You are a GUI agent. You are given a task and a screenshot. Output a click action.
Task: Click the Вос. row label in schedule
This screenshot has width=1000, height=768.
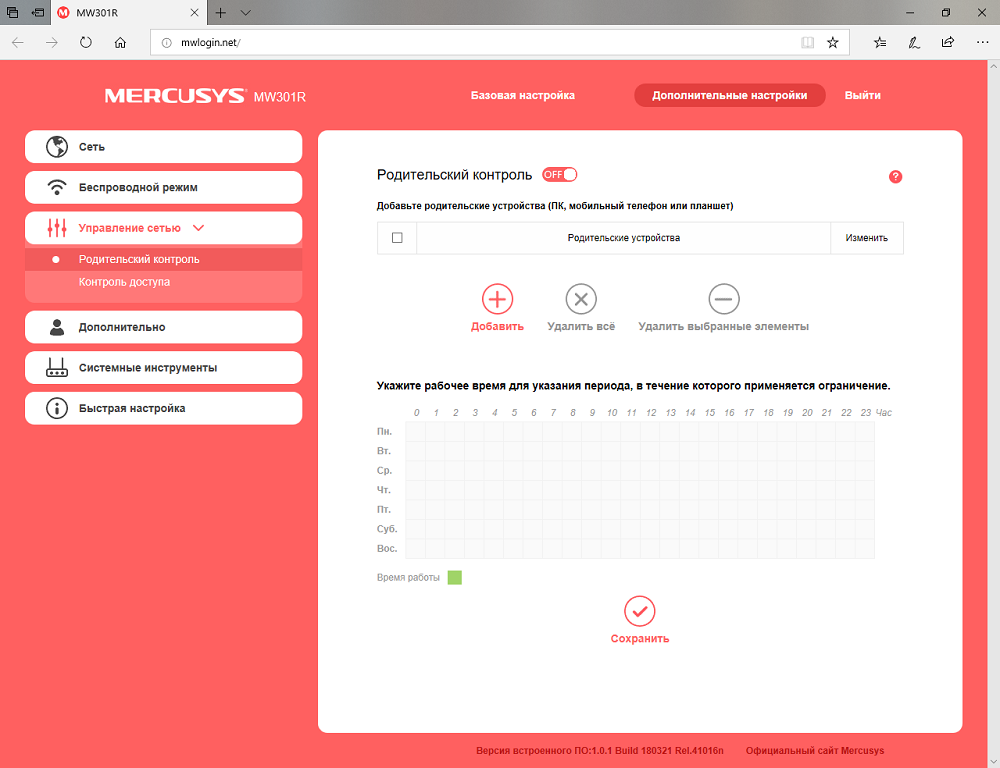click(387, 549)
